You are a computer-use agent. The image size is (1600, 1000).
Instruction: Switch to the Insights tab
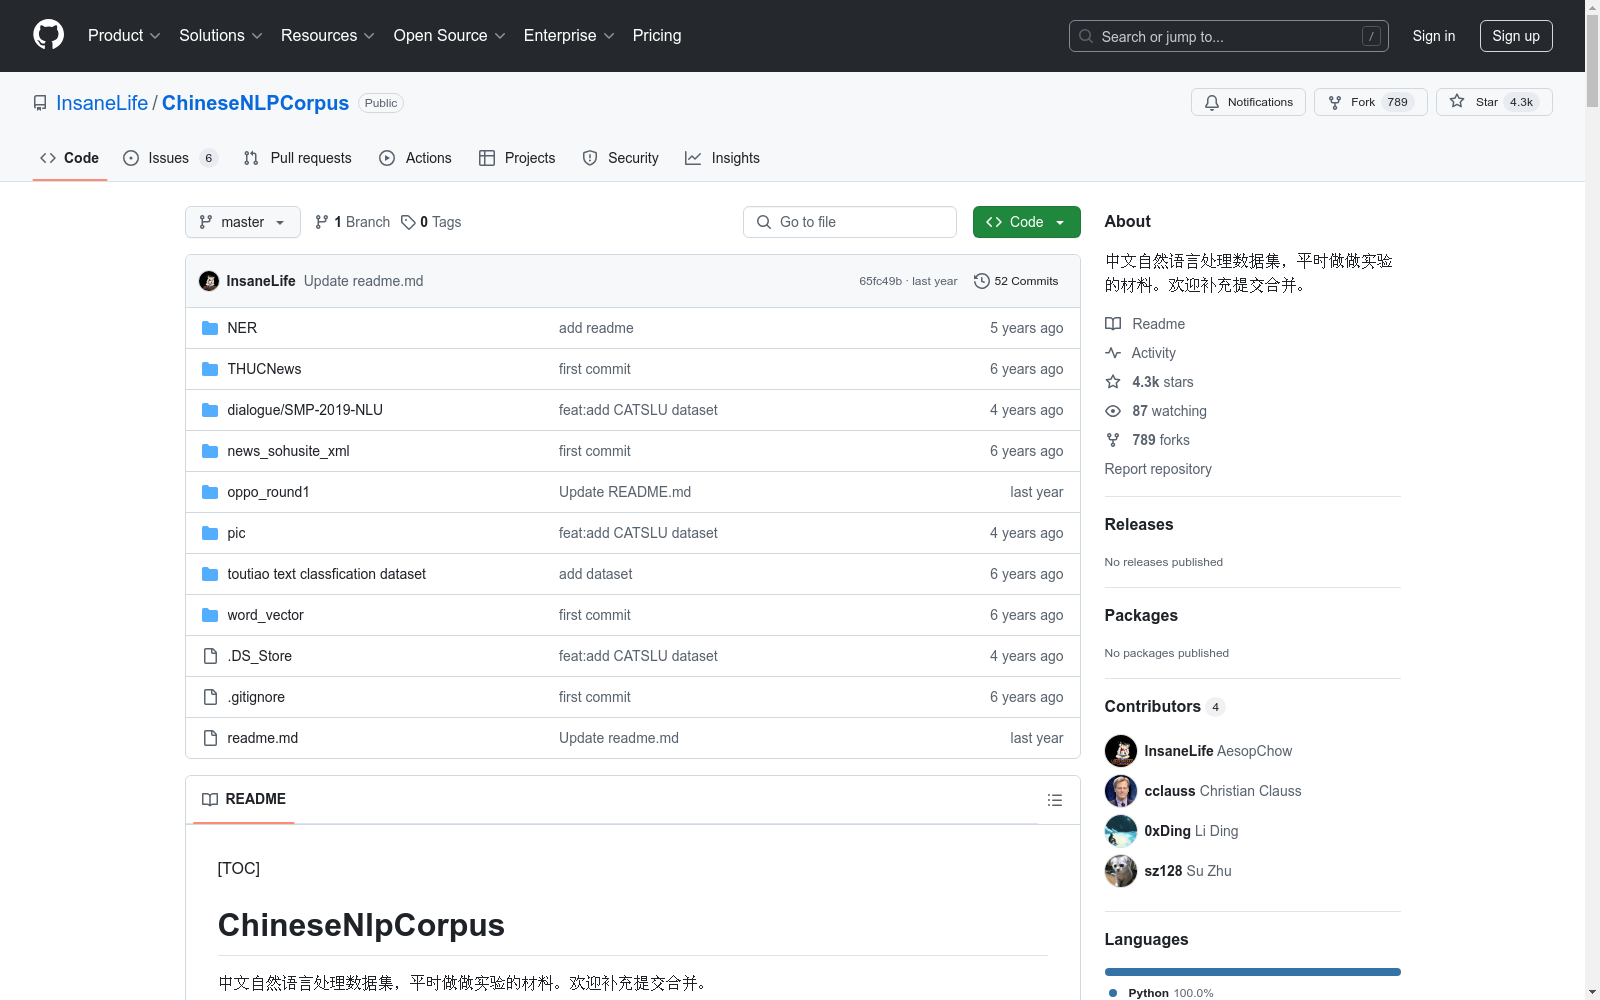[722, 158]
